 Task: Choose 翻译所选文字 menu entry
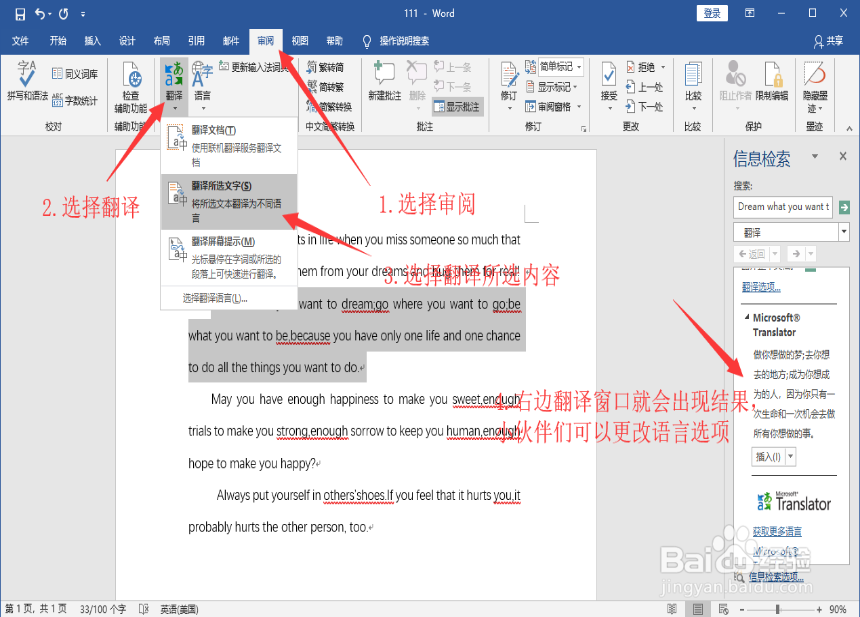pyautogui.click(x=229, y=201)
